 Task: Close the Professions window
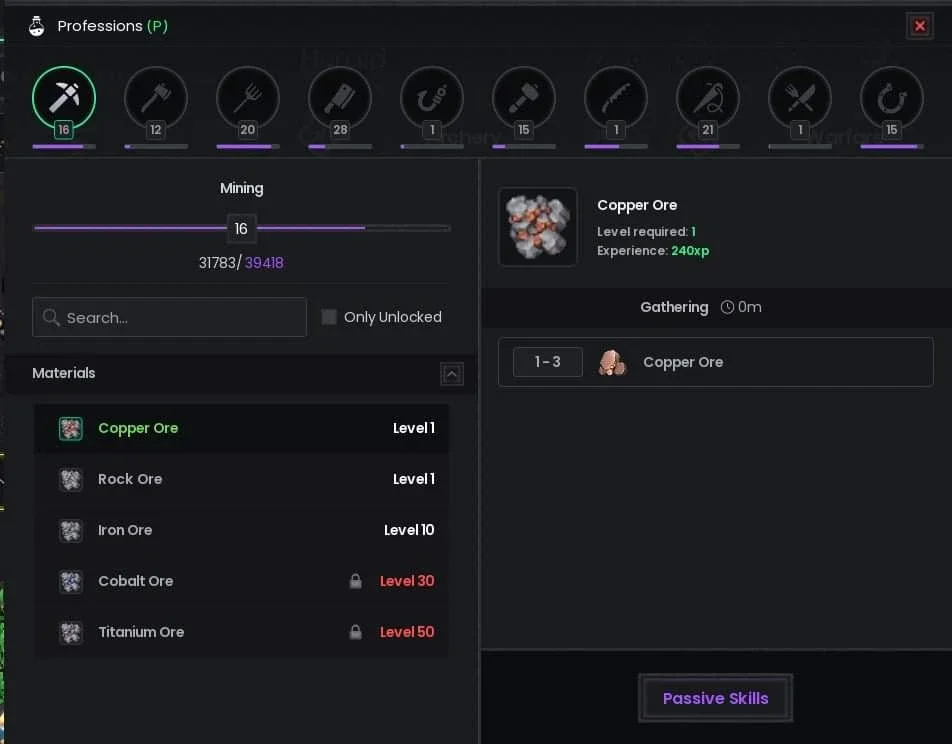(920, 26)
